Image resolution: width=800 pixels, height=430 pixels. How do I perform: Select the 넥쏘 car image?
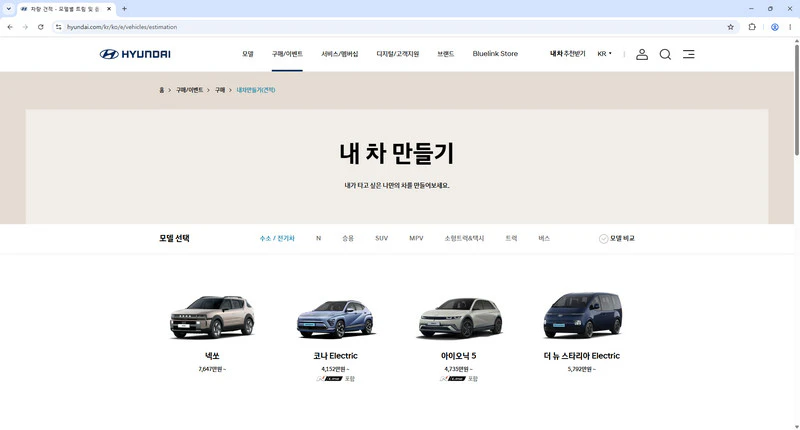[212, 317]
